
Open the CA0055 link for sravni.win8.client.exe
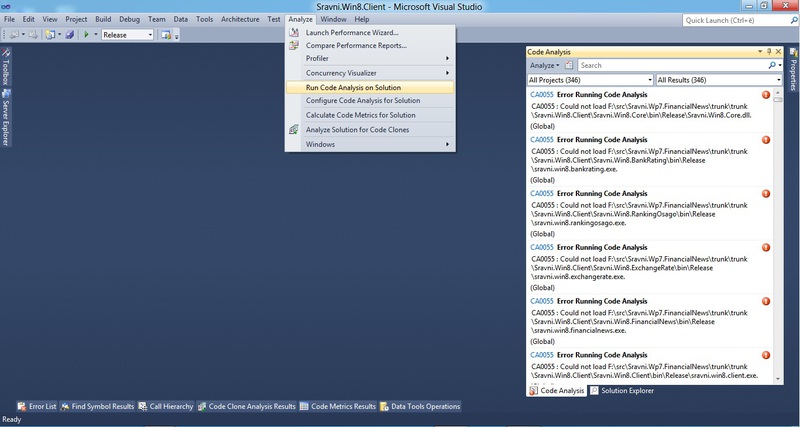point(542,355)
